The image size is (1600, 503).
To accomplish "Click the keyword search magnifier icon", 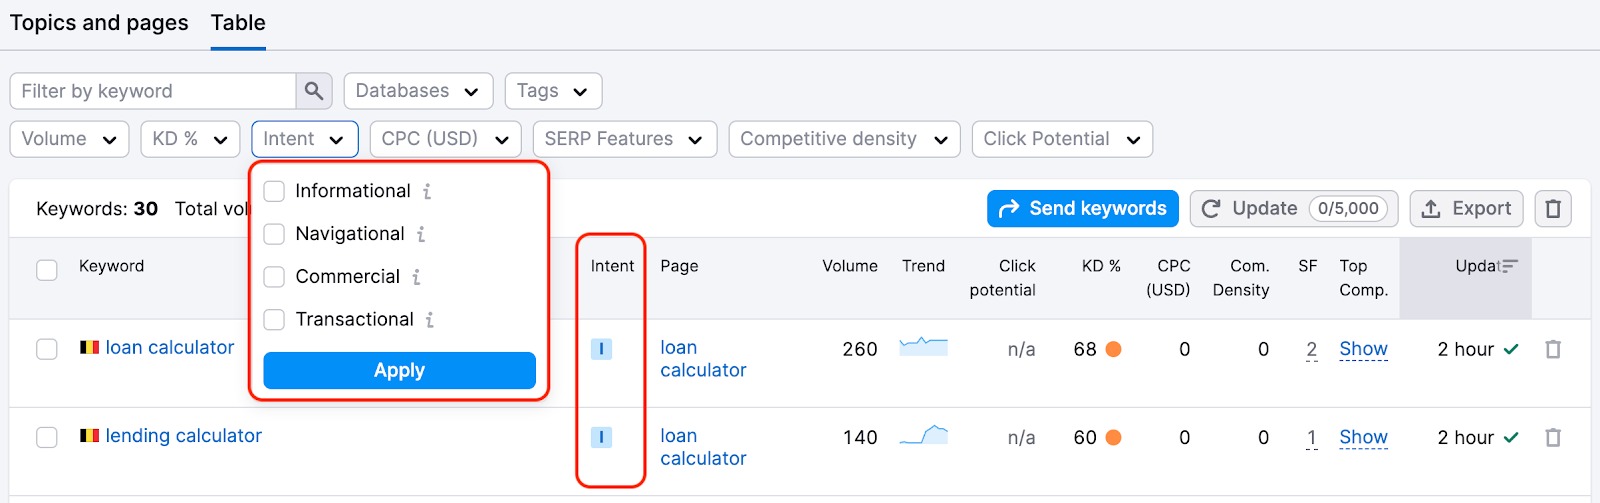I will (314, 91).
